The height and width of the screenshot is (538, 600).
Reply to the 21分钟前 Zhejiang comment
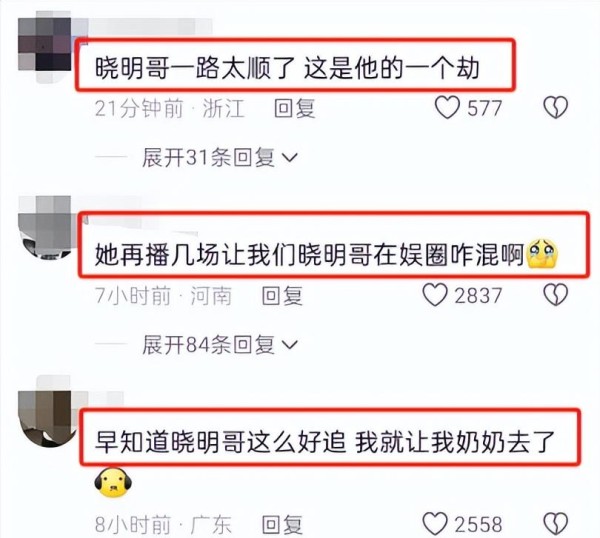coord(295,108)
